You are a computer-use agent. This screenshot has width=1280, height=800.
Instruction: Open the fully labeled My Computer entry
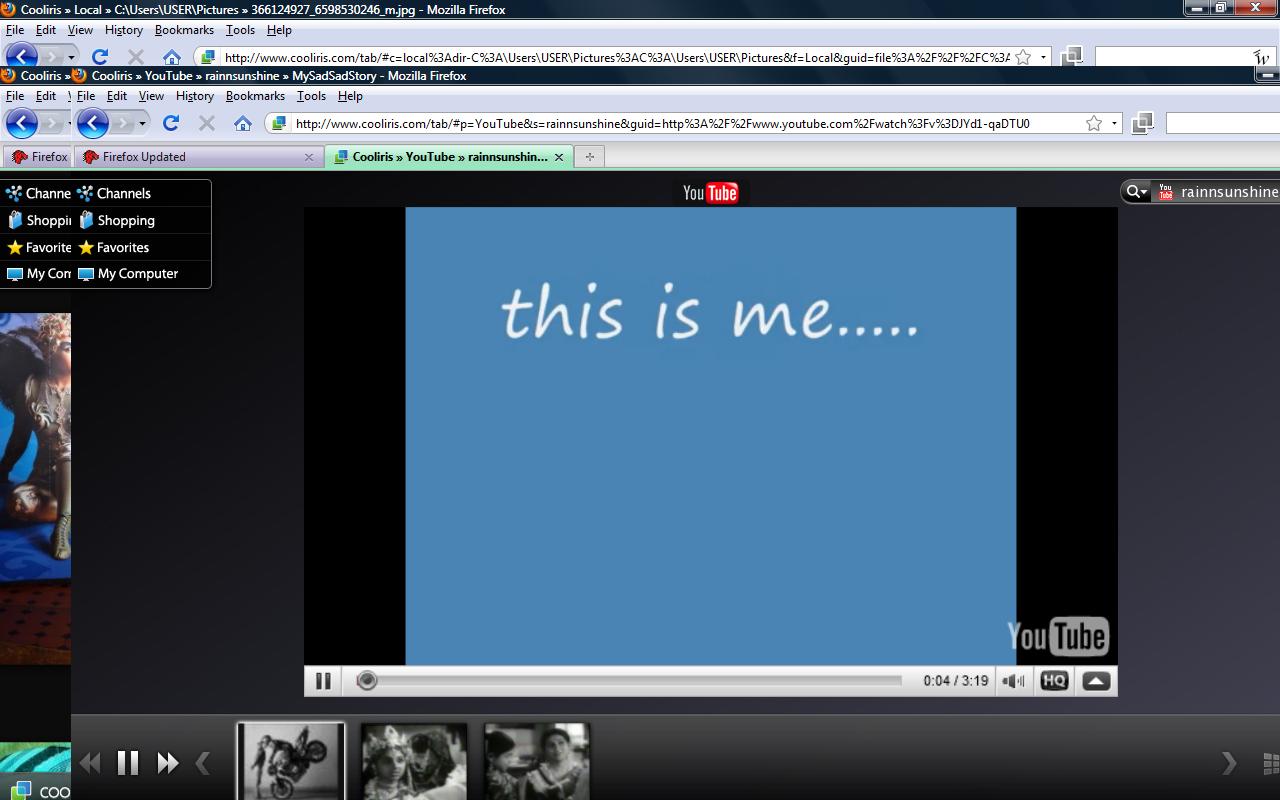click(x=137, y=274)
